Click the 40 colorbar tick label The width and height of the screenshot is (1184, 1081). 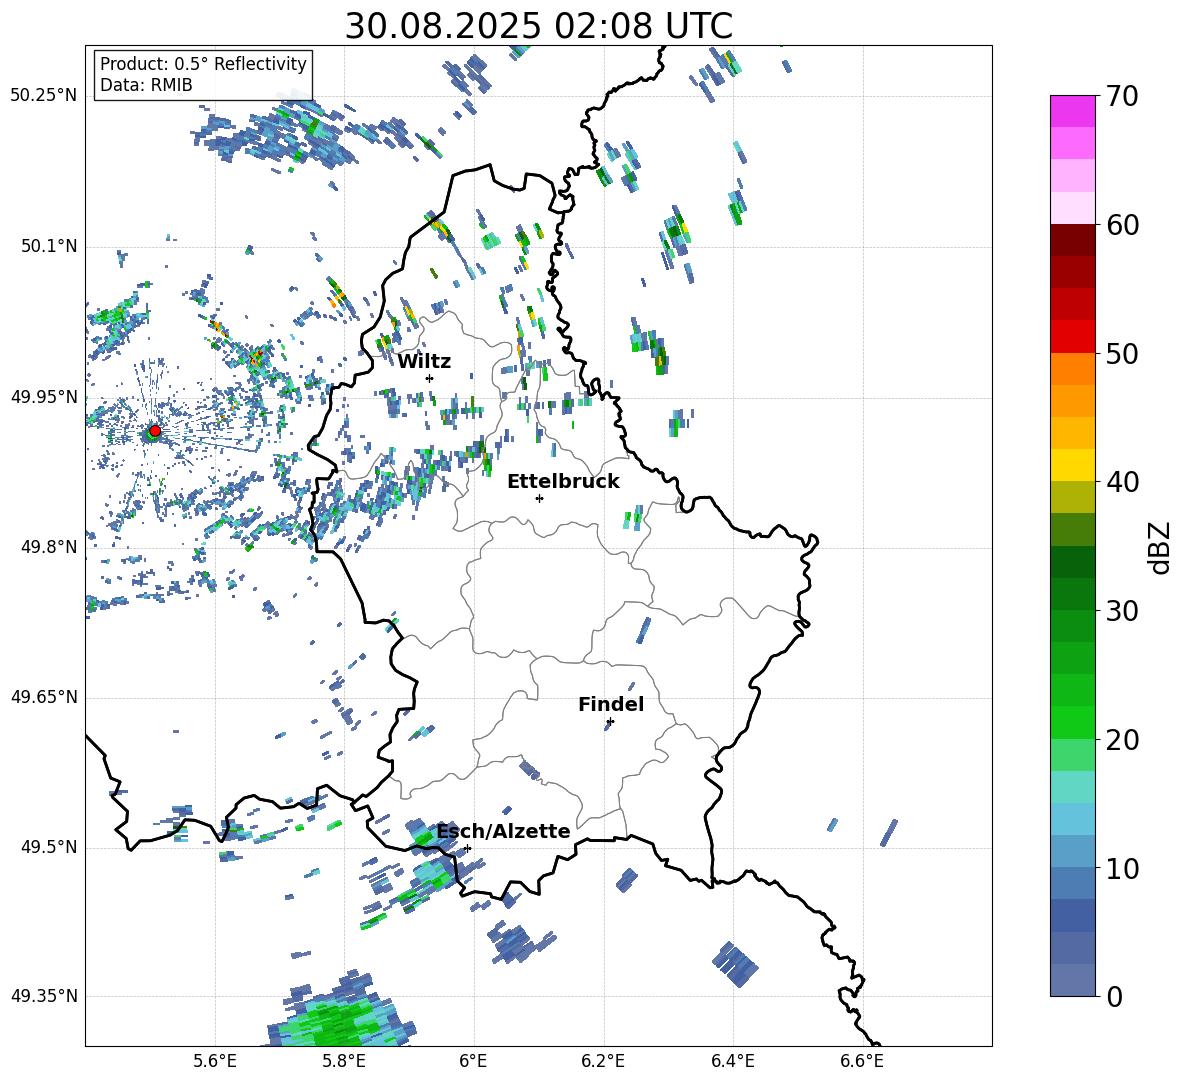click(x=1122, y=482)
